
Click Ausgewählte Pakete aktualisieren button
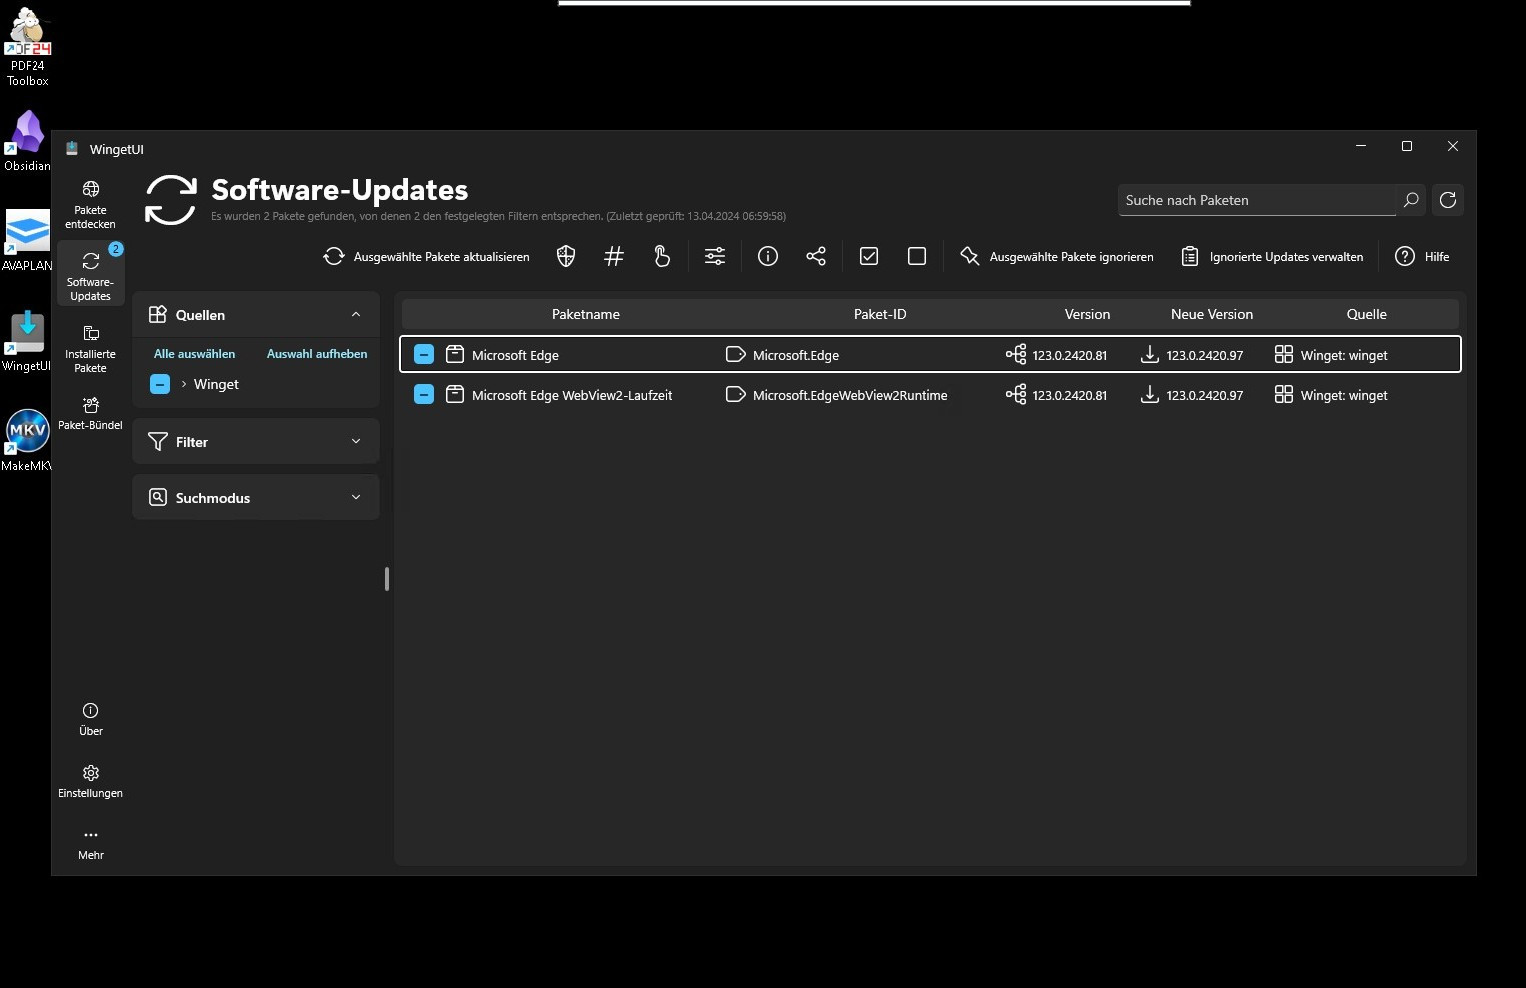coord(426,257)
